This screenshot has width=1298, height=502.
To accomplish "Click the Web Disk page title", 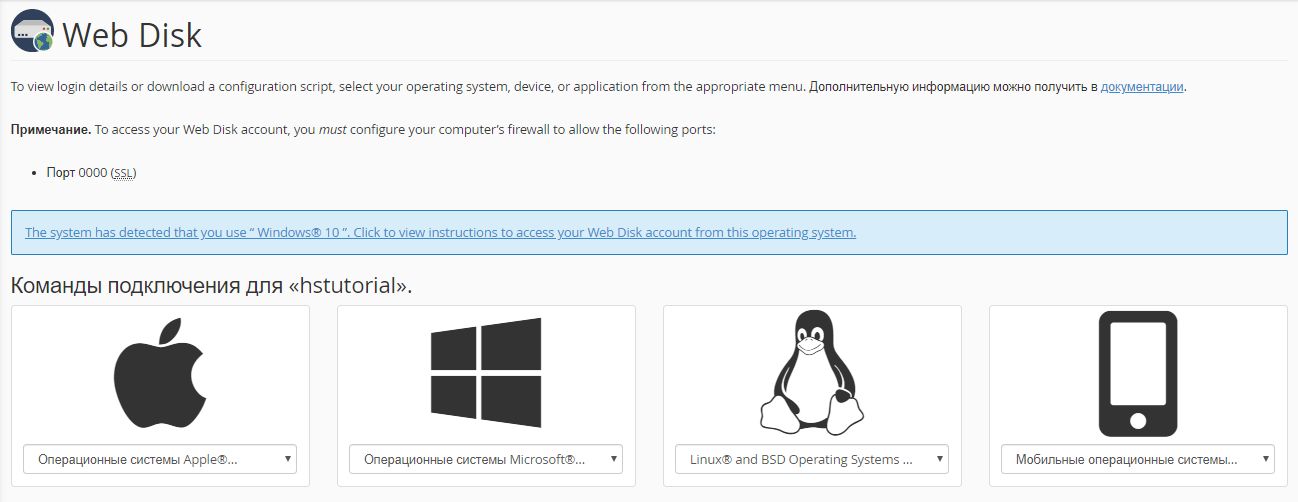I will [x=132, y=36].
